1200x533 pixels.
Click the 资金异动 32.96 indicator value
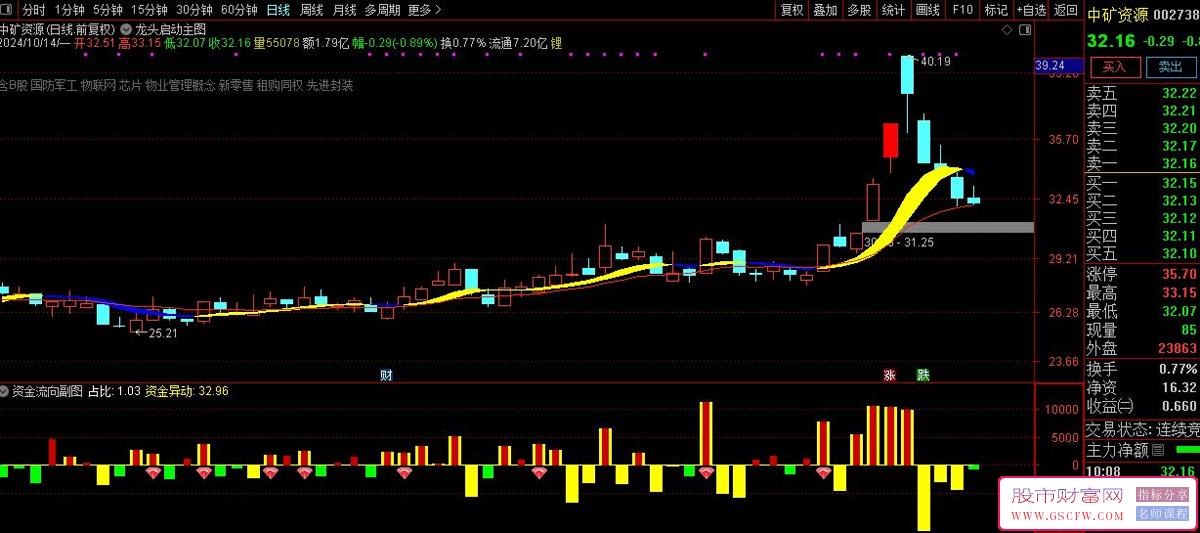(187, 391)
